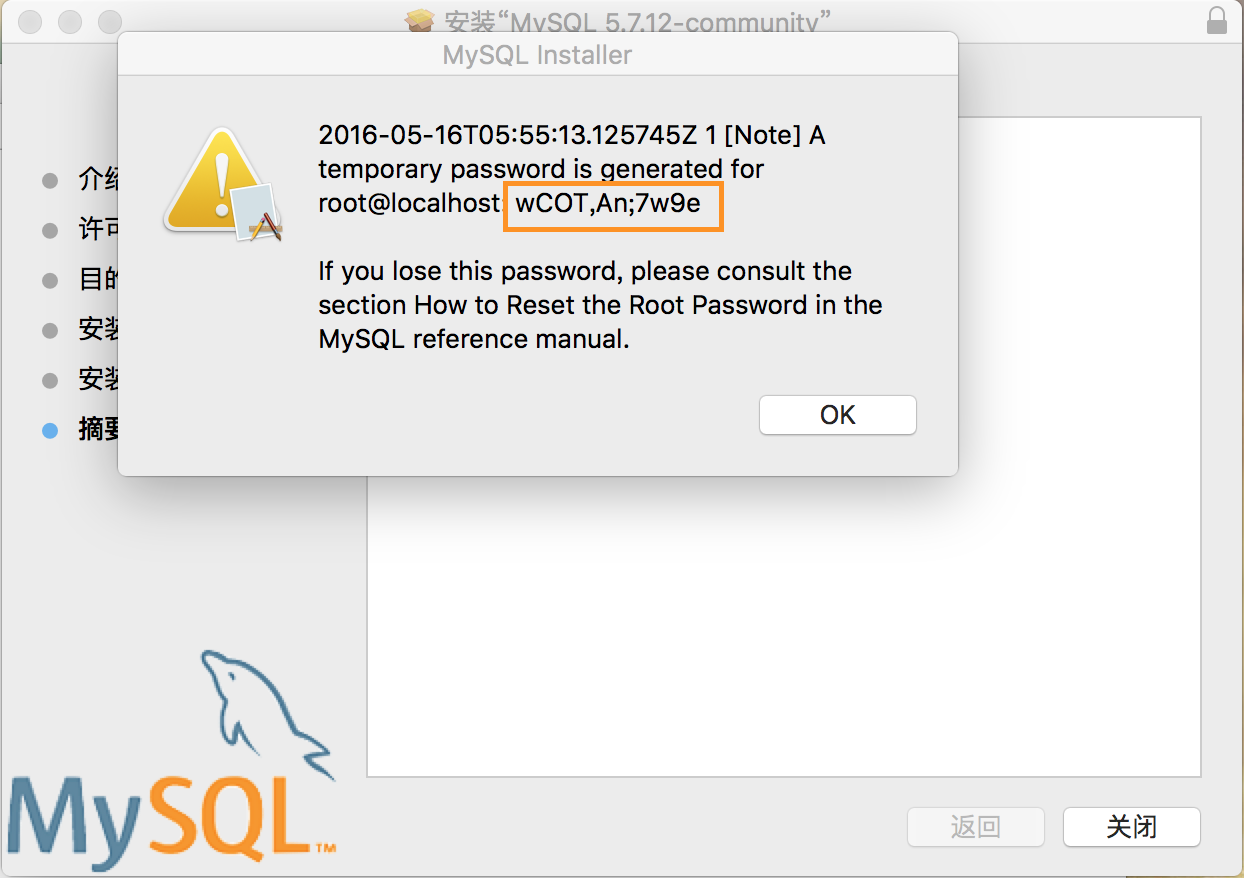Click the package box icon beside the window title
This screenshot has height=878, width=1244.
[x=421, y=20]
